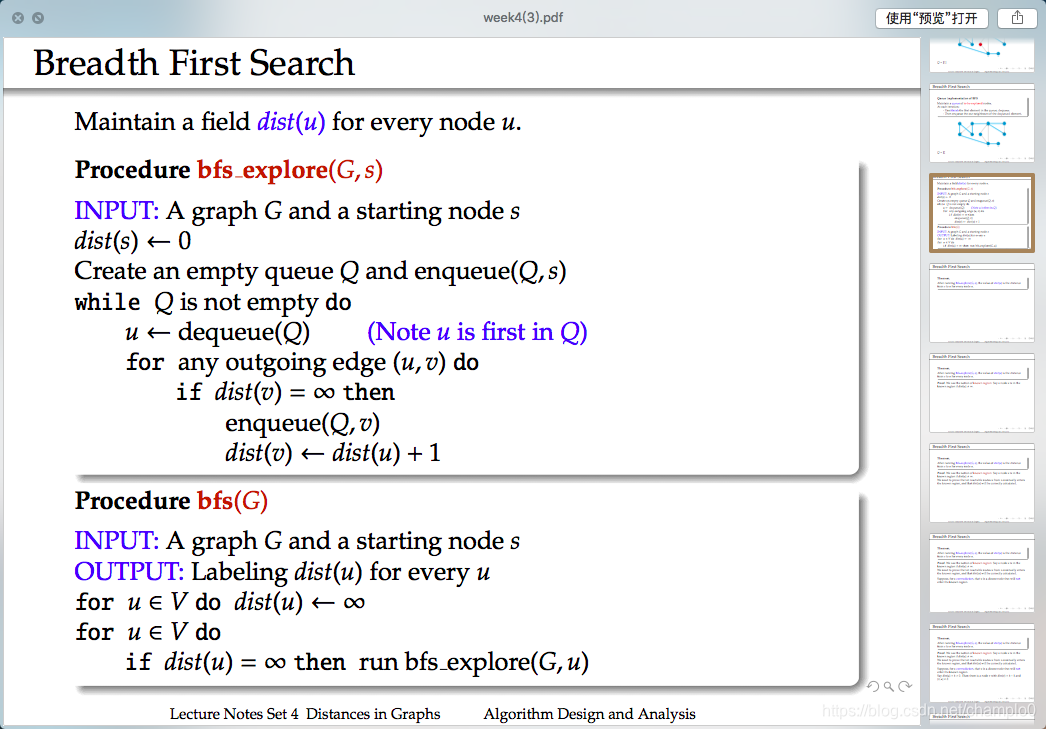The width and height of the screenshot is (1046, 729).
Task: Click the footer 'Lecture Notes Set 4 Distances in Graphs'
Action: pos(305,714)
